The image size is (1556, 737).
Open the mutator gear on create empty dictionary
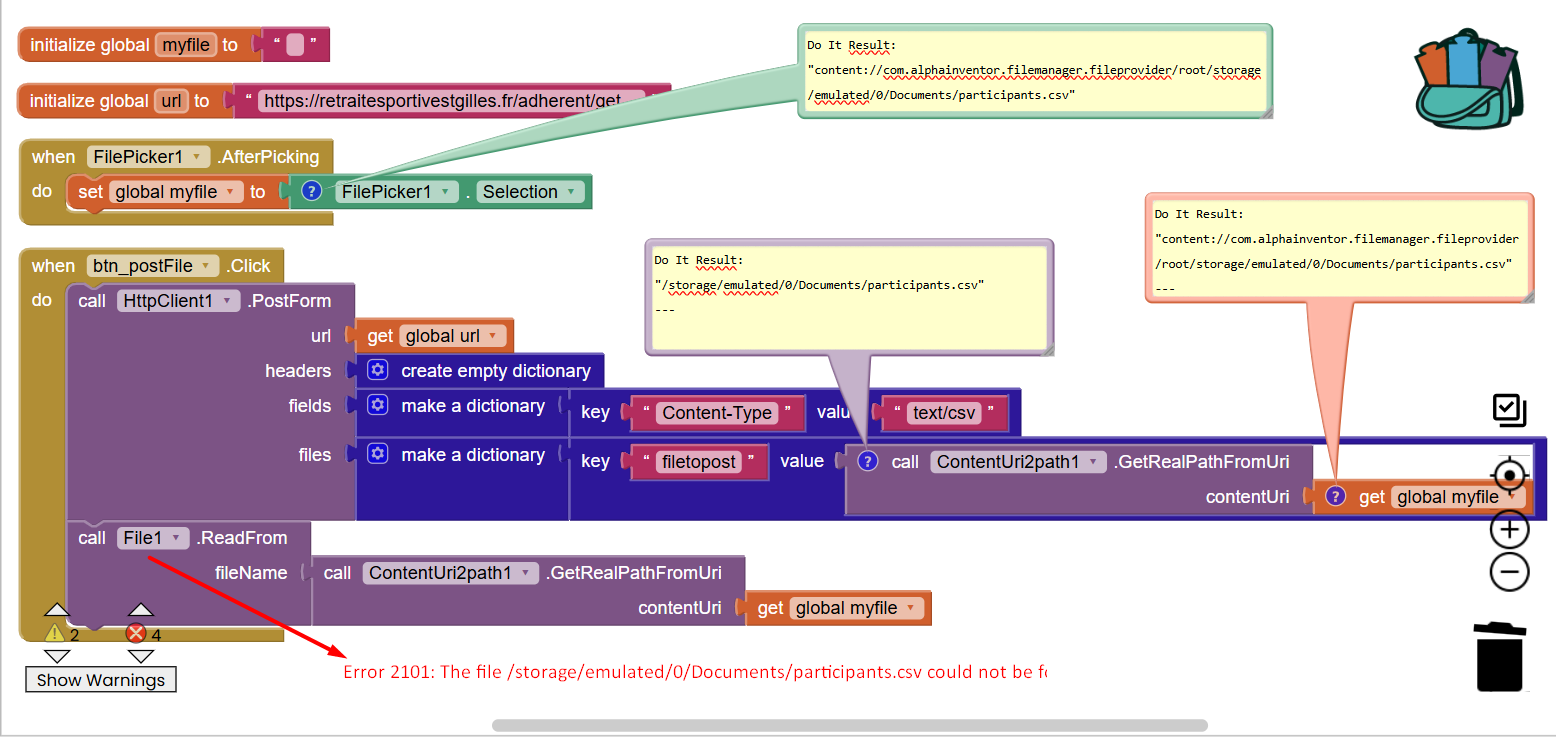377,370
